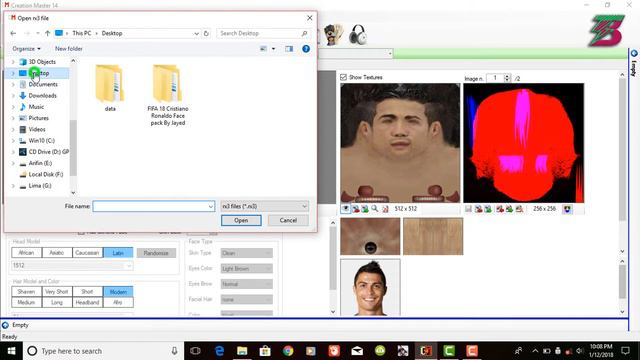640x360 pixels.
Task: Create a New folder
Action: point(69,49)
